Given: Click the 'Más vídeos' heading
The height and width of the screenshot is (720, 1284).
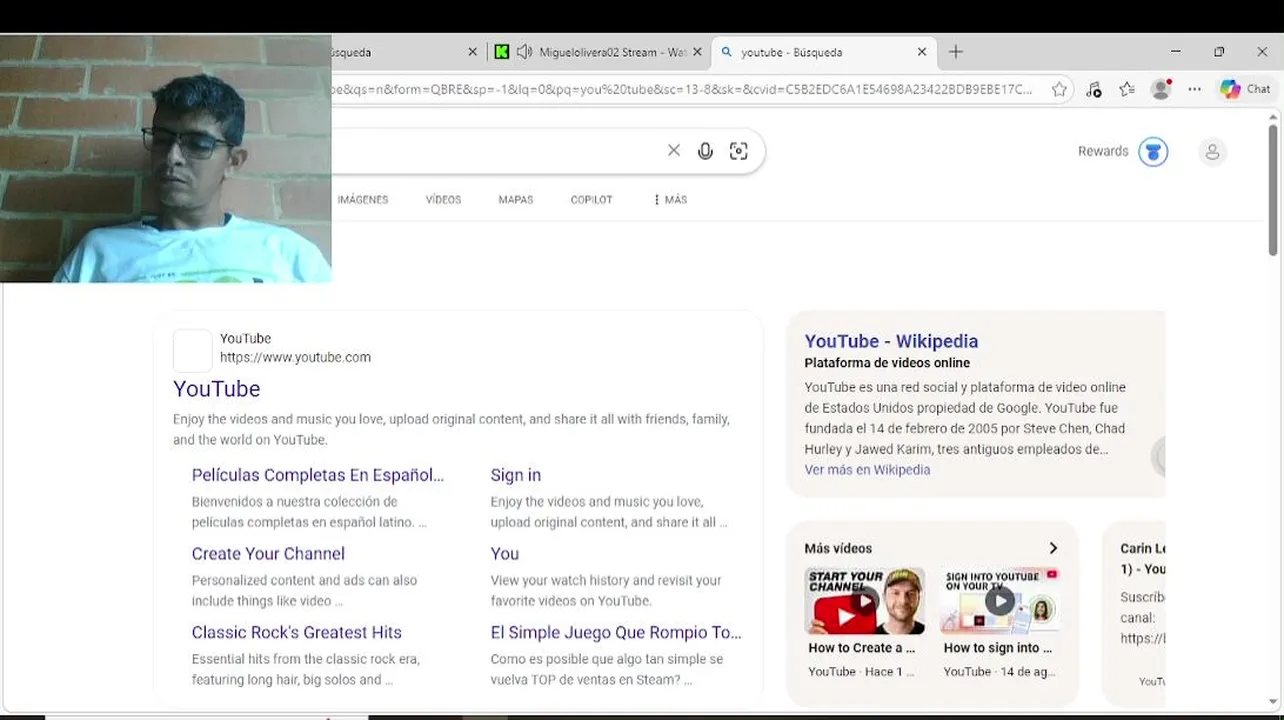Looking at the screenshot, I should (x=838, y=548).
